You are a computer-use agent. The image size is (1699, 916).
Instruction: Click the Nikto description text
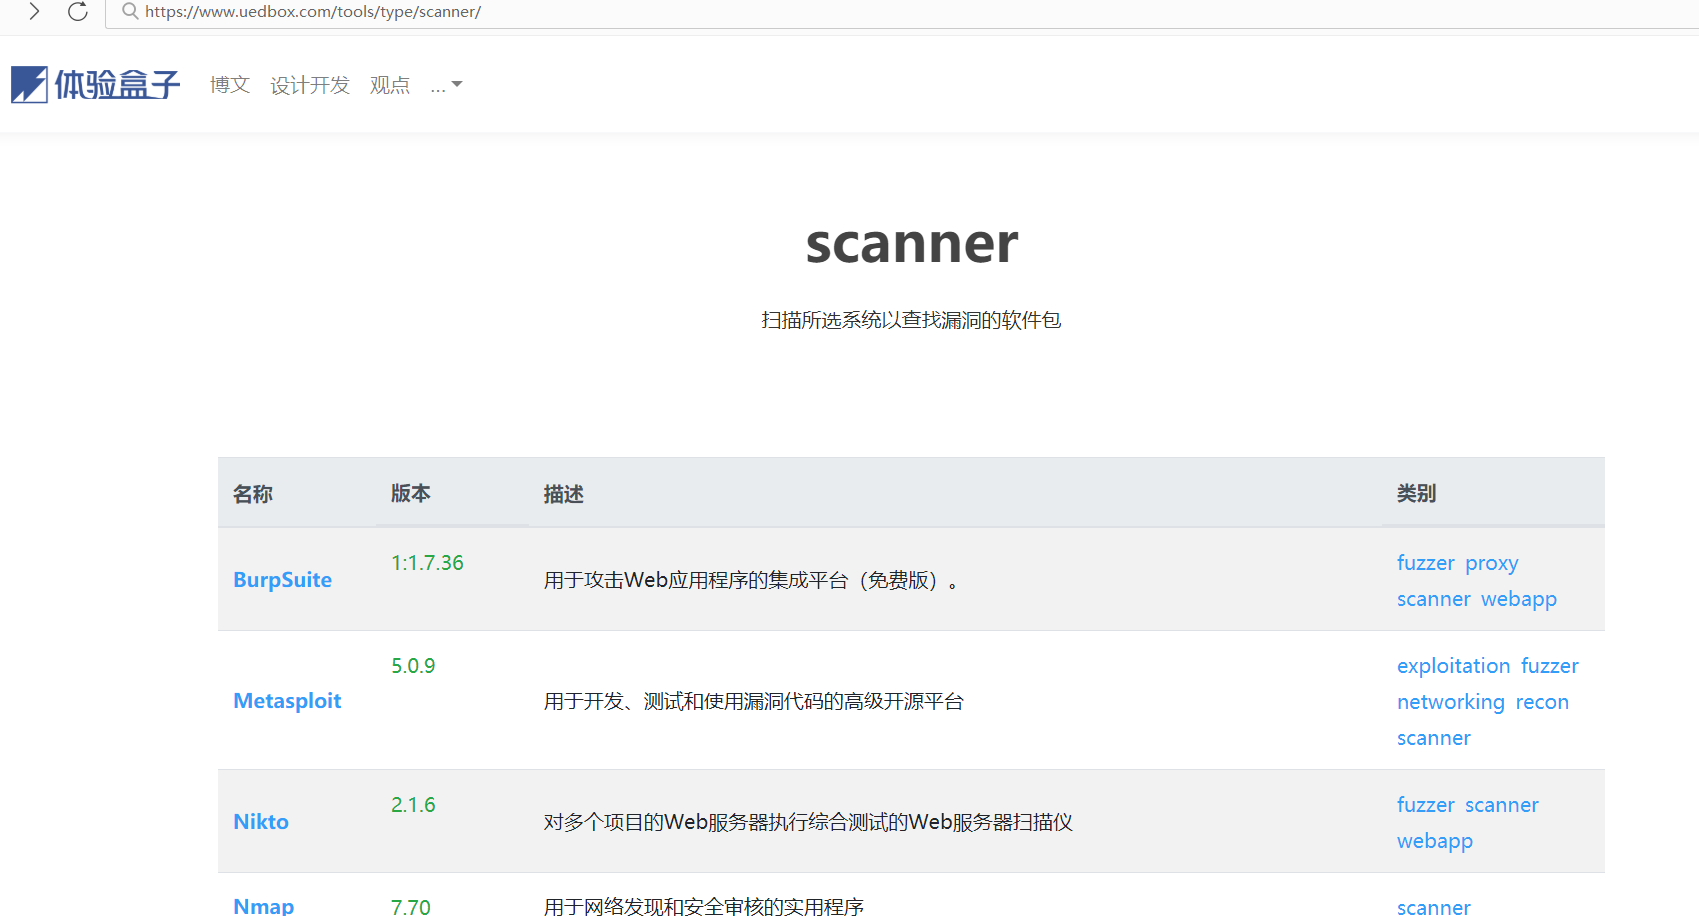(x=808, y=822)
